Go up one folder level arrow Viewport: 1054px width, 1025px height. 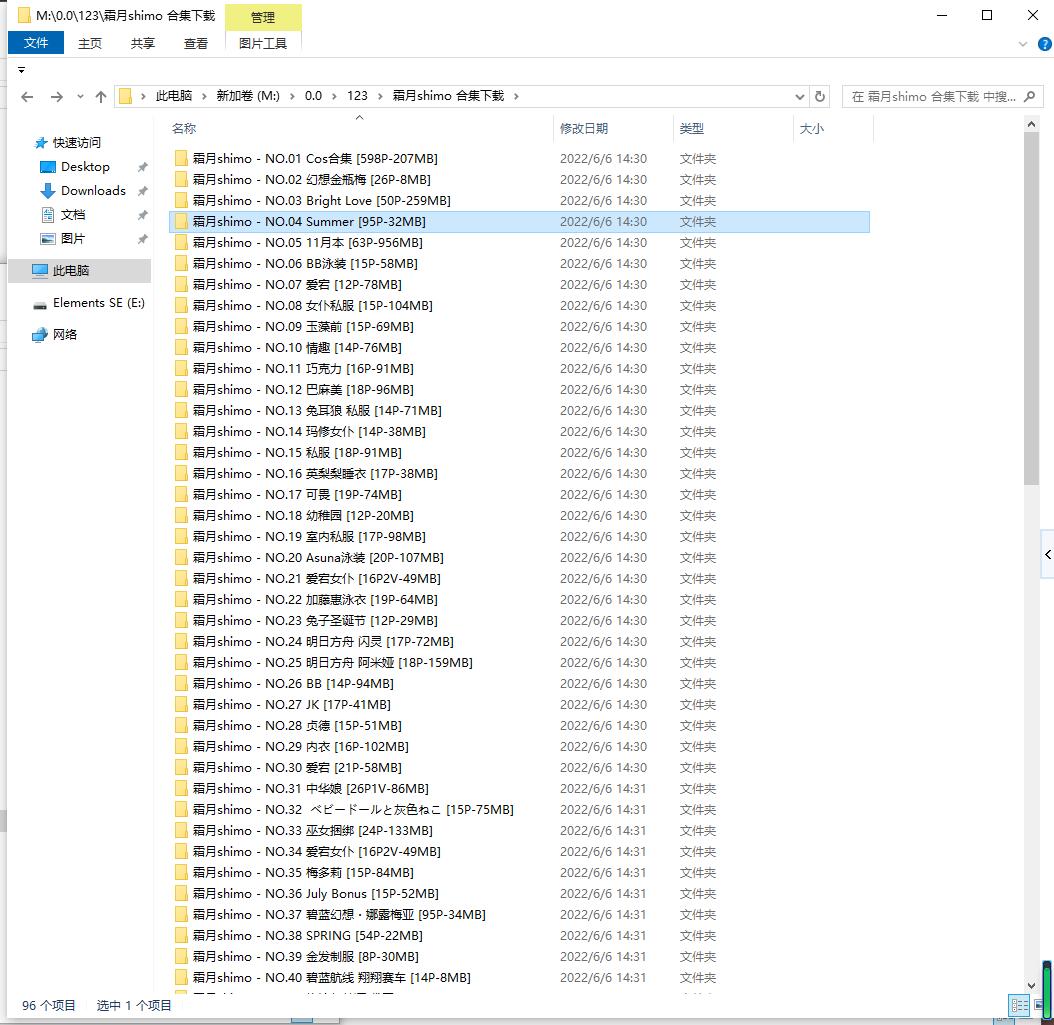pyautogui.click(x=101, y=97)
